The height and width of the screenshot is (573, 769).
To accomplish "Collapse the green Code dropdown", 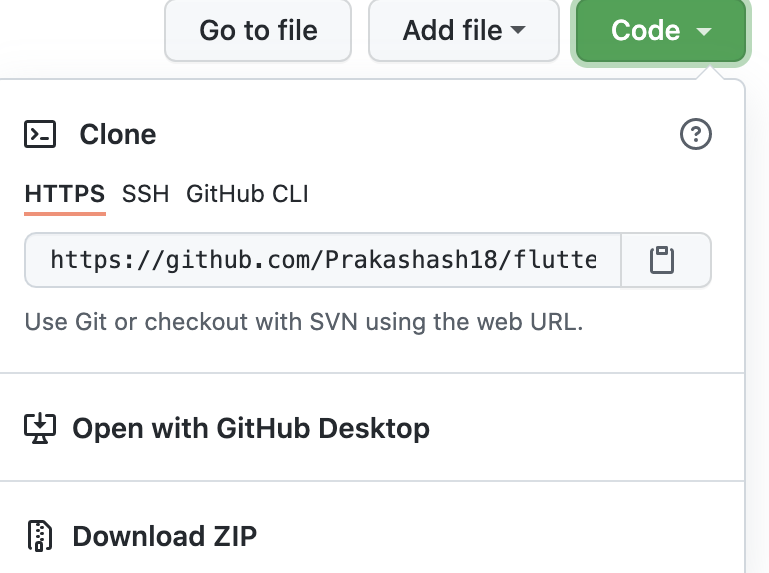I will click(661, 30).
